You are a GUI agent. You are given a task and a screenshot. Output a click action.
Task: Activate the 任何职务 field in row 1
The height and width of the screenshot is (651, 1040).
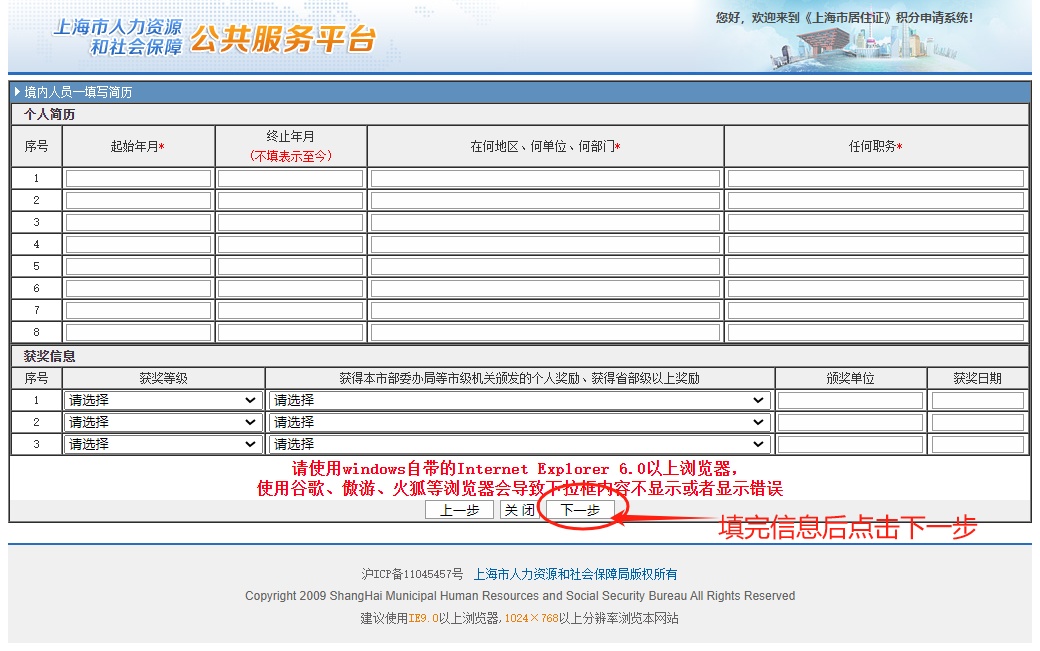point(876,178)
